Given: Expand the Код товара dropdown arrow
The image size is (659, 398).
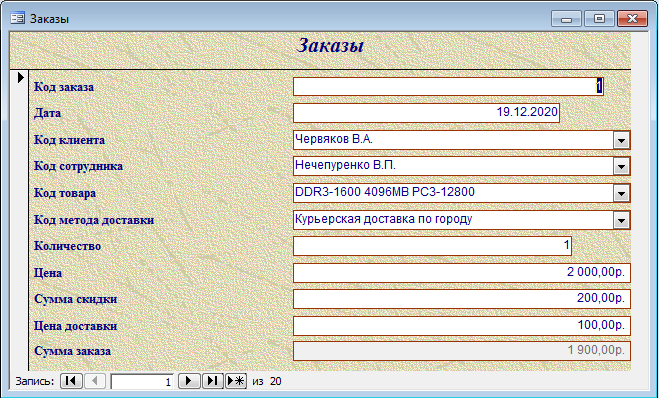Looking at the screenshot, I should coord(621,193).
